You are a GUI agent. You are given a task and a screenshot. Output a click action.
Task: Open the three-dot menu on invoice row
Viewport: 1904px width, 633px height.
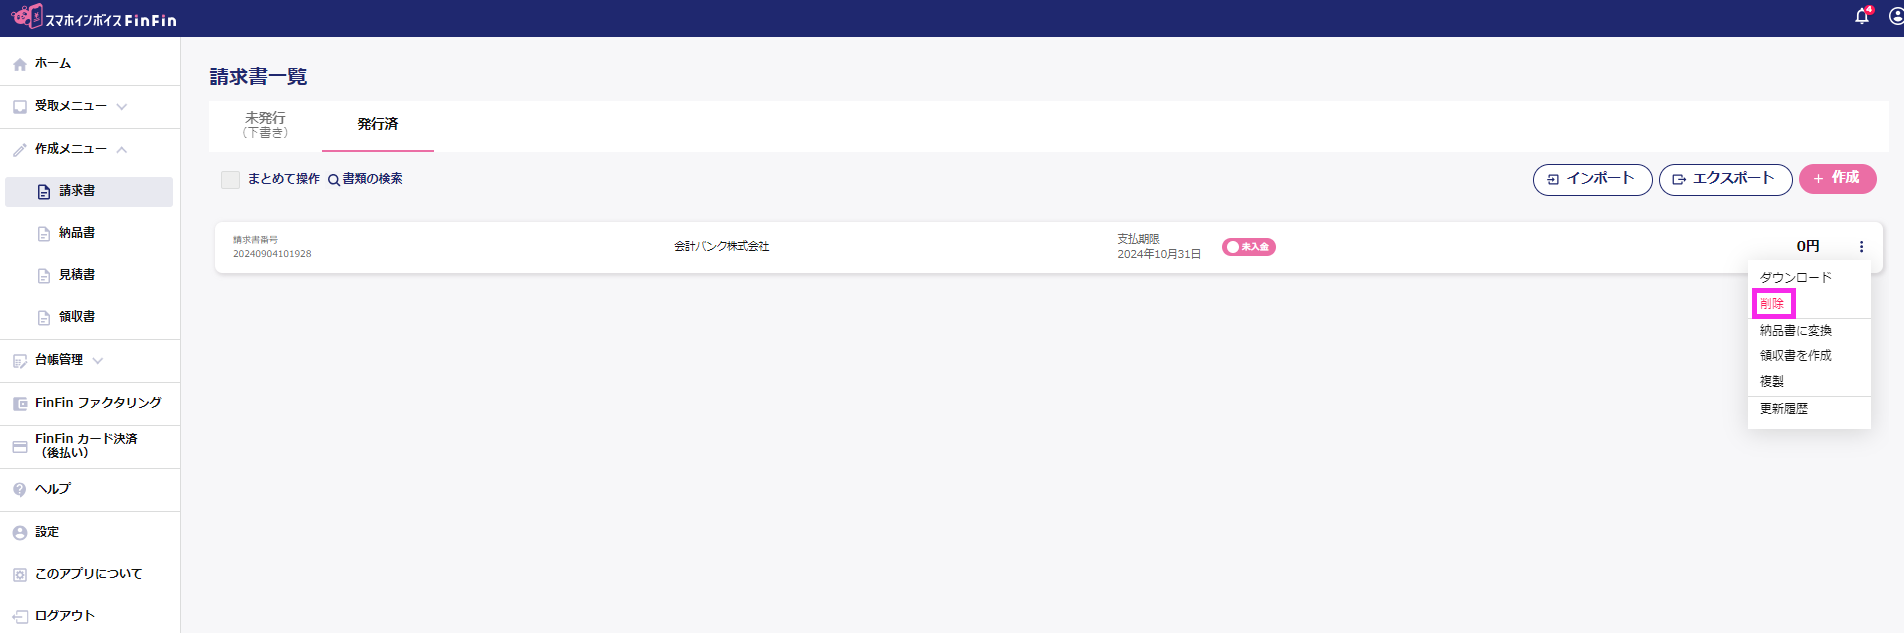(x=1861, y=246)
